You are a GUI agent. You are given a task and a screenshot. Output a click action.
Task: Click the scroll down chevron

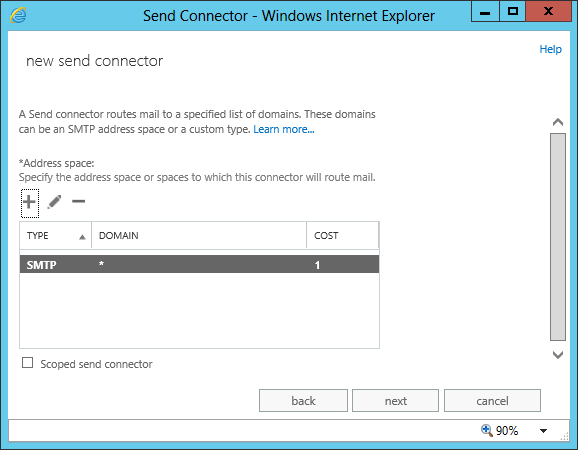click(x=558, y=355)
